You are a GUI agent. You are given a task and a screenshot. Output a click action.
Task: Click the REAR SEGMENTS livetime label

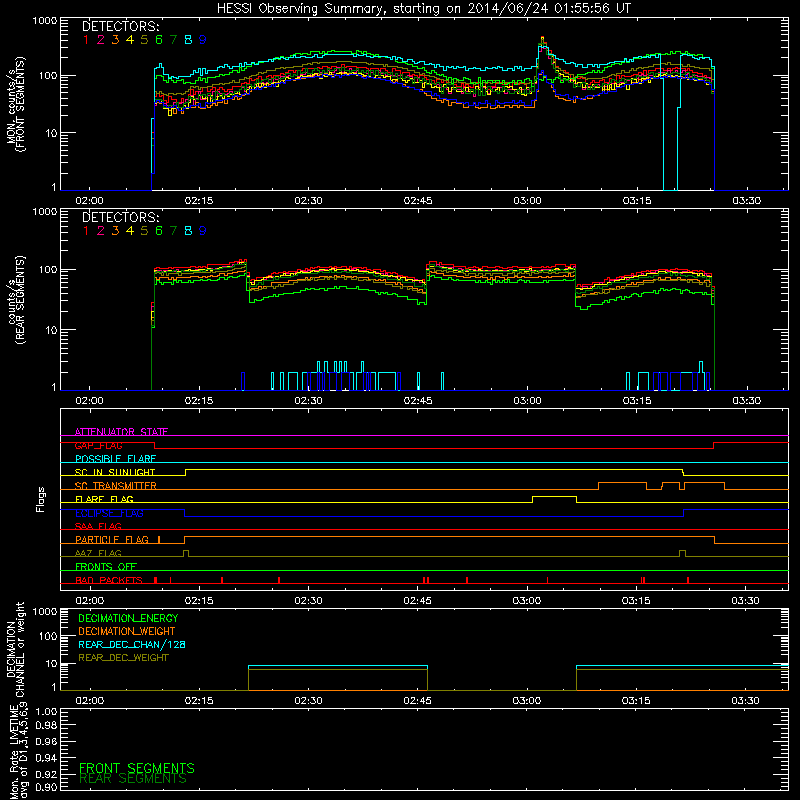coord(133,779)
